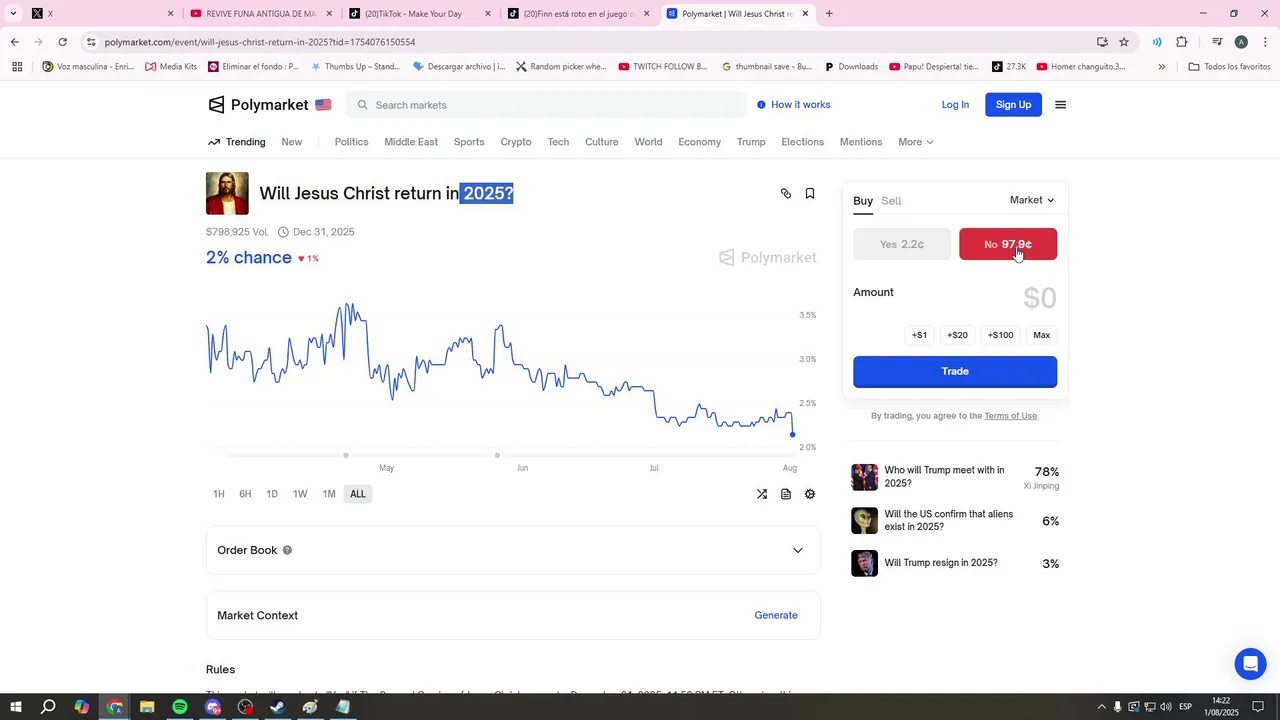This screenshot has height=720, width=1280.
Task: Bookmark this Jesus Christ market
Action: [x=810, y=194]
